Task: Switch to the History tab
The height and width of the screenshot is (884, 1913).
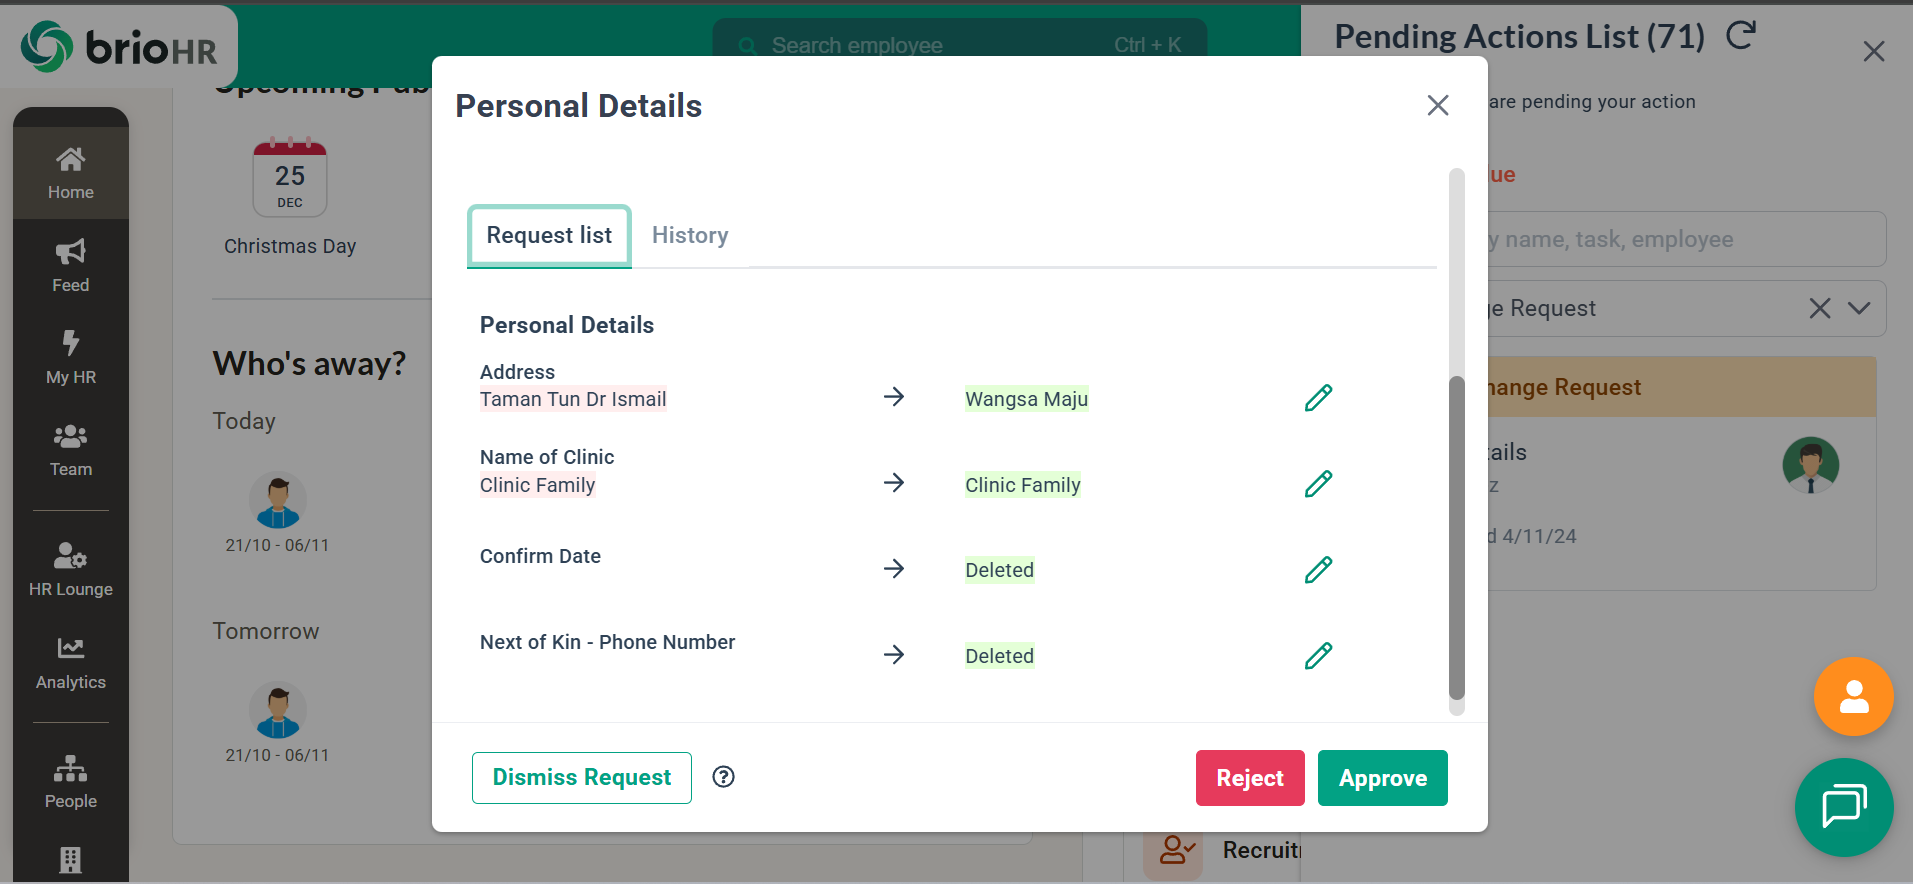Action: click(690, 235)
